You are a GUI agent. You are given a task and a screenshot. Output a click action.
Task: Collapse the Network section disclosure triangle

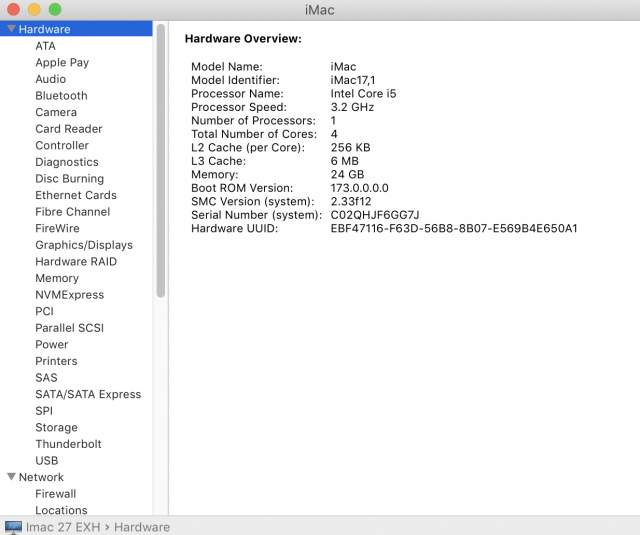click(10, 477)
